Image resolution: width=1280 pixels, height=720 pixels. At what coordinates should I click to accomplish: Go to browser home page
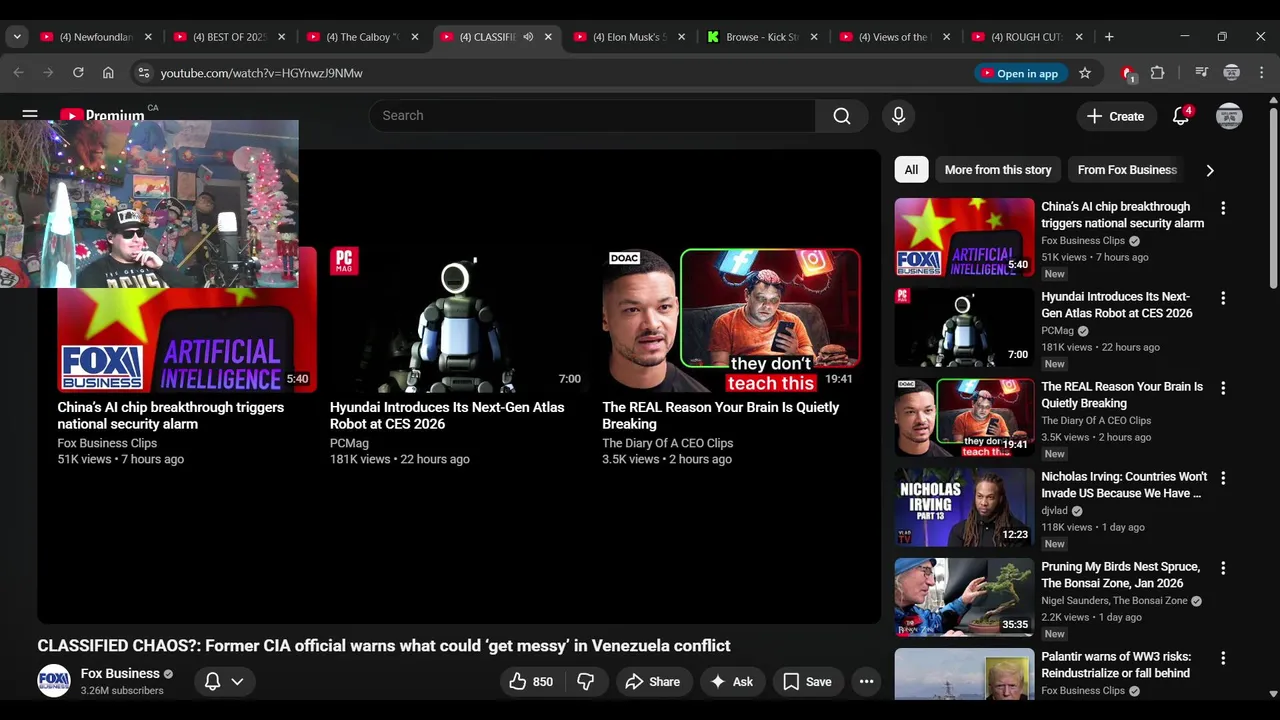point(108,73)
